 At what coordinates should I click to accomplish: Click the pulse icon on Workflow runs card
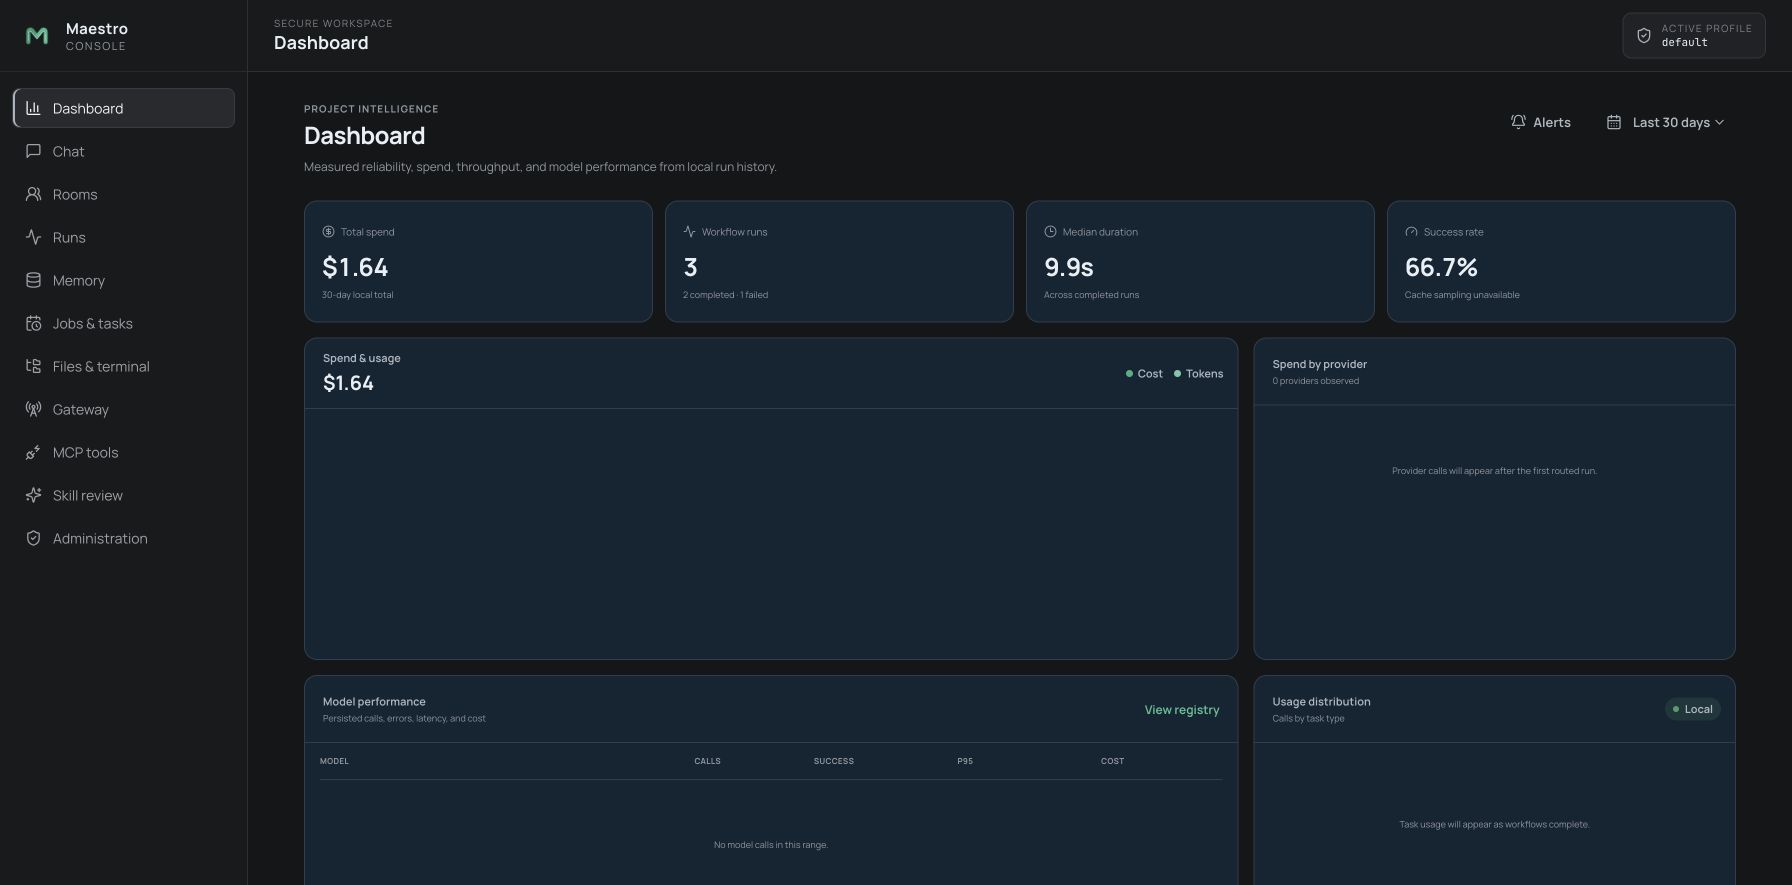689,232
